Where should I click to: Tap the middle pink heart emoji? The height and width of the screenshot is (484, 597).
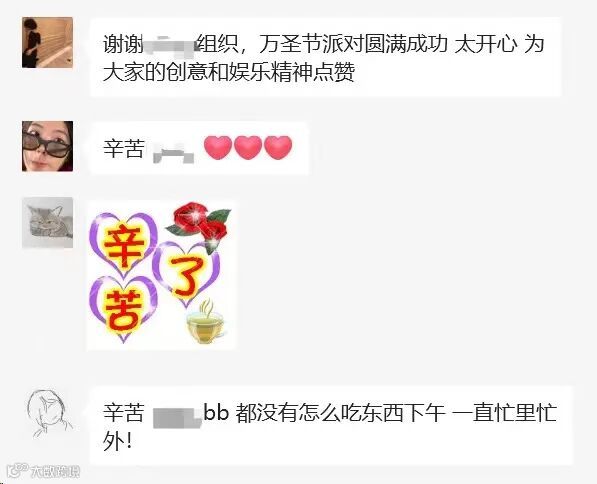248,147
